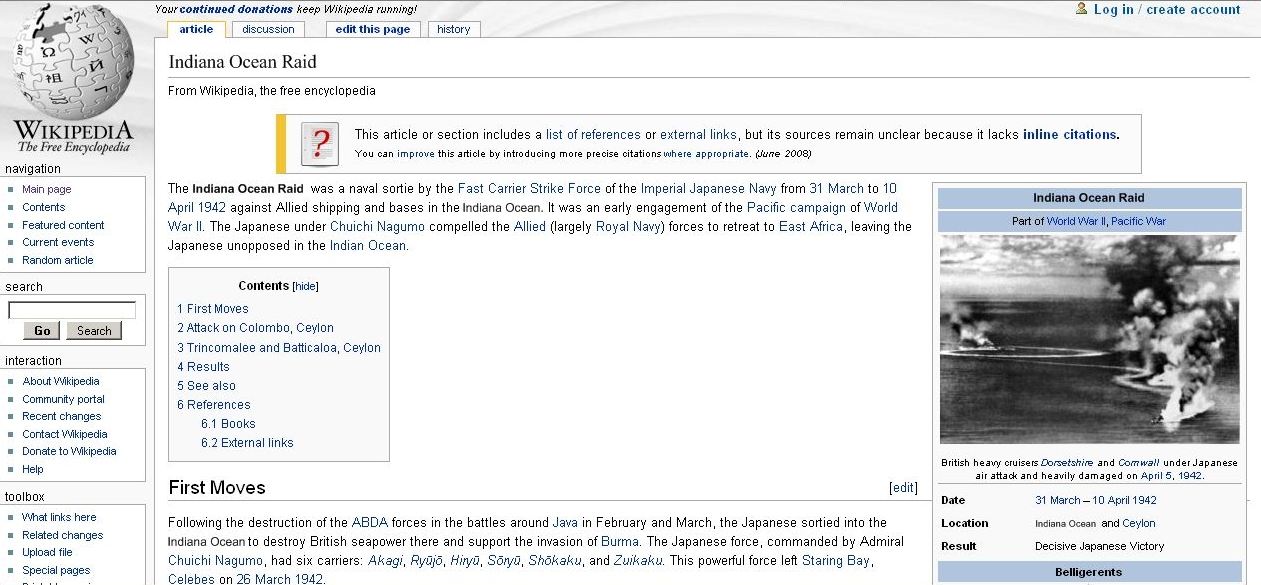Click the Go button
Viewport: 1261px width, 585px height.
pyautogui.click(x=42, y=331)
